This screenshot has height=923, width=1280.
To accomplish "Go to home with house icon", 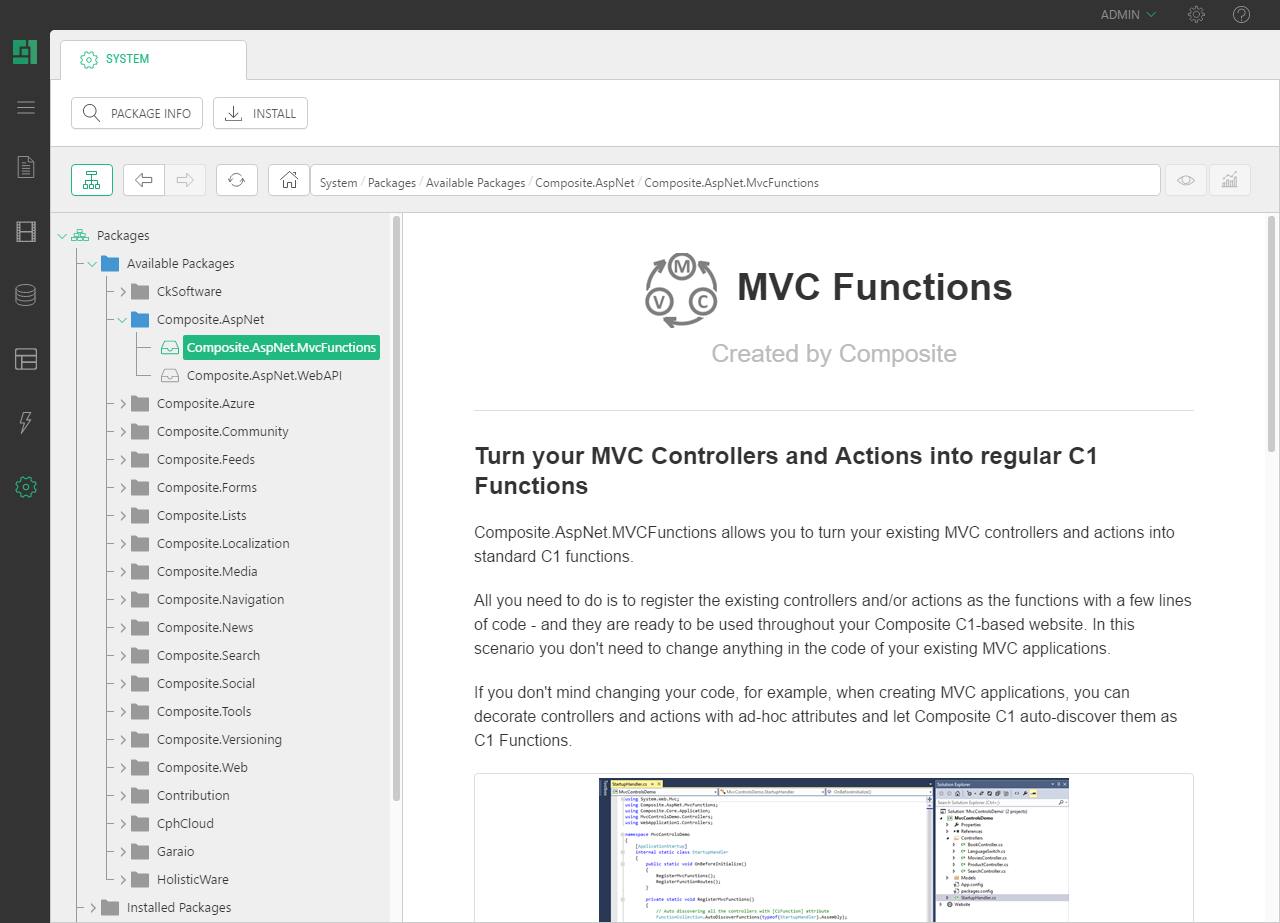I will [289, 180].
